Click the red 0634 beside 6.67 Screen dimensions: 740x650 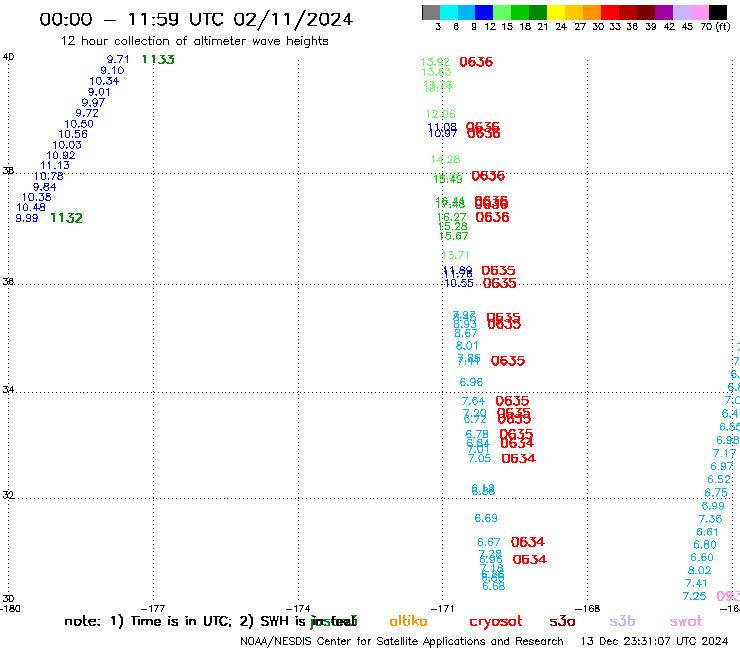point(528,542)
